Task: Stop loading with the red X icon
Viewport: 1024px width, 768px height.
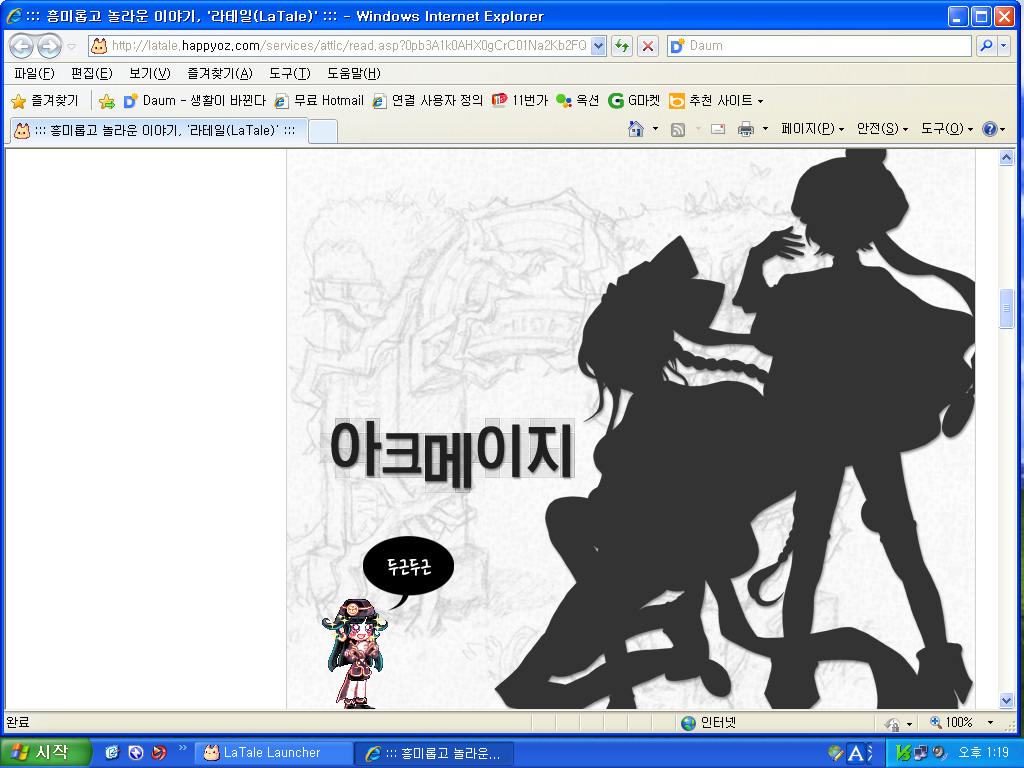Action: [x=648, y=46]
